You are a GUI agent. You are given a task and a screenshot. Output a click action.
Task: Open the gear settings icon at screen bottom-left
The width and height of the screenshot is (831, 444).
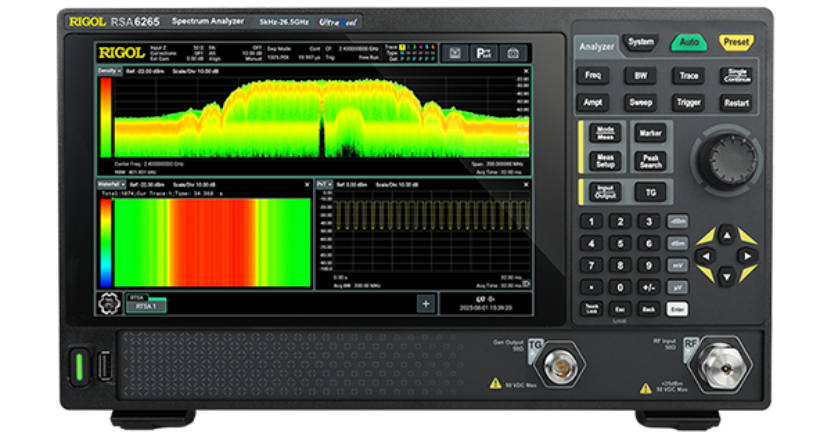109,304
